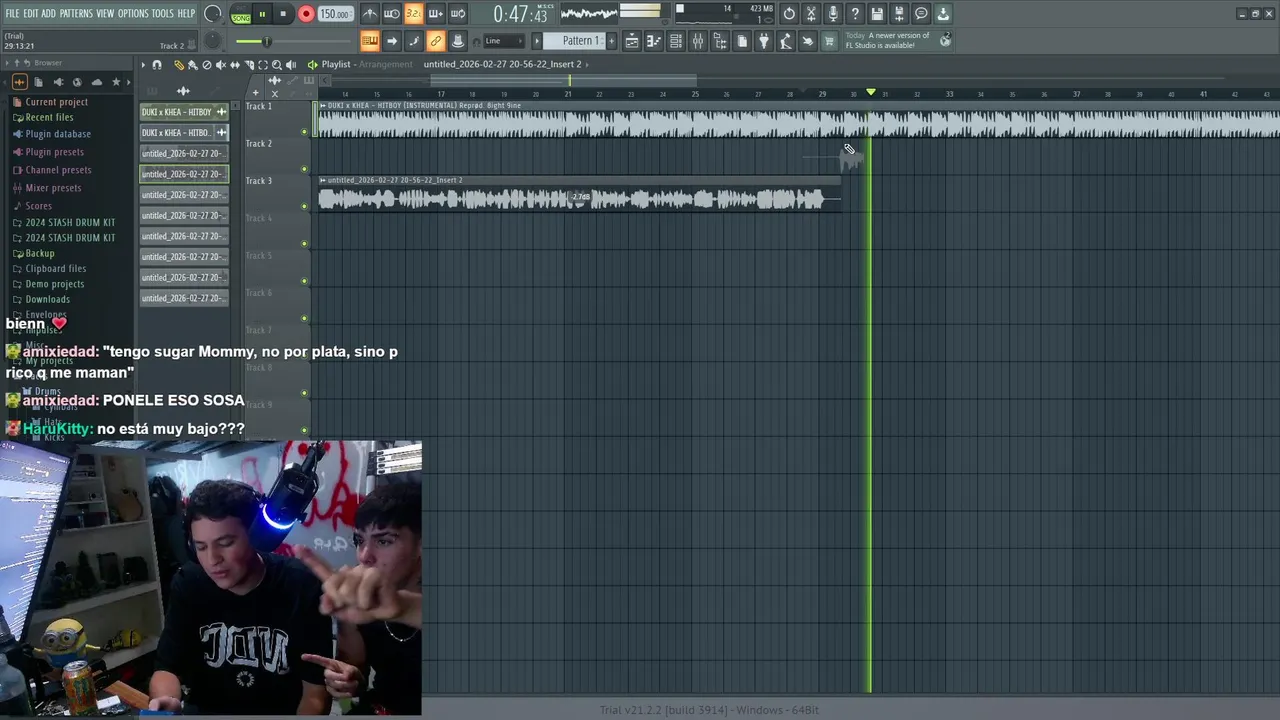The image size is (1280, 720).
Task: Open the Playlist options menu arrow
Action: click(x=143, y=65)
